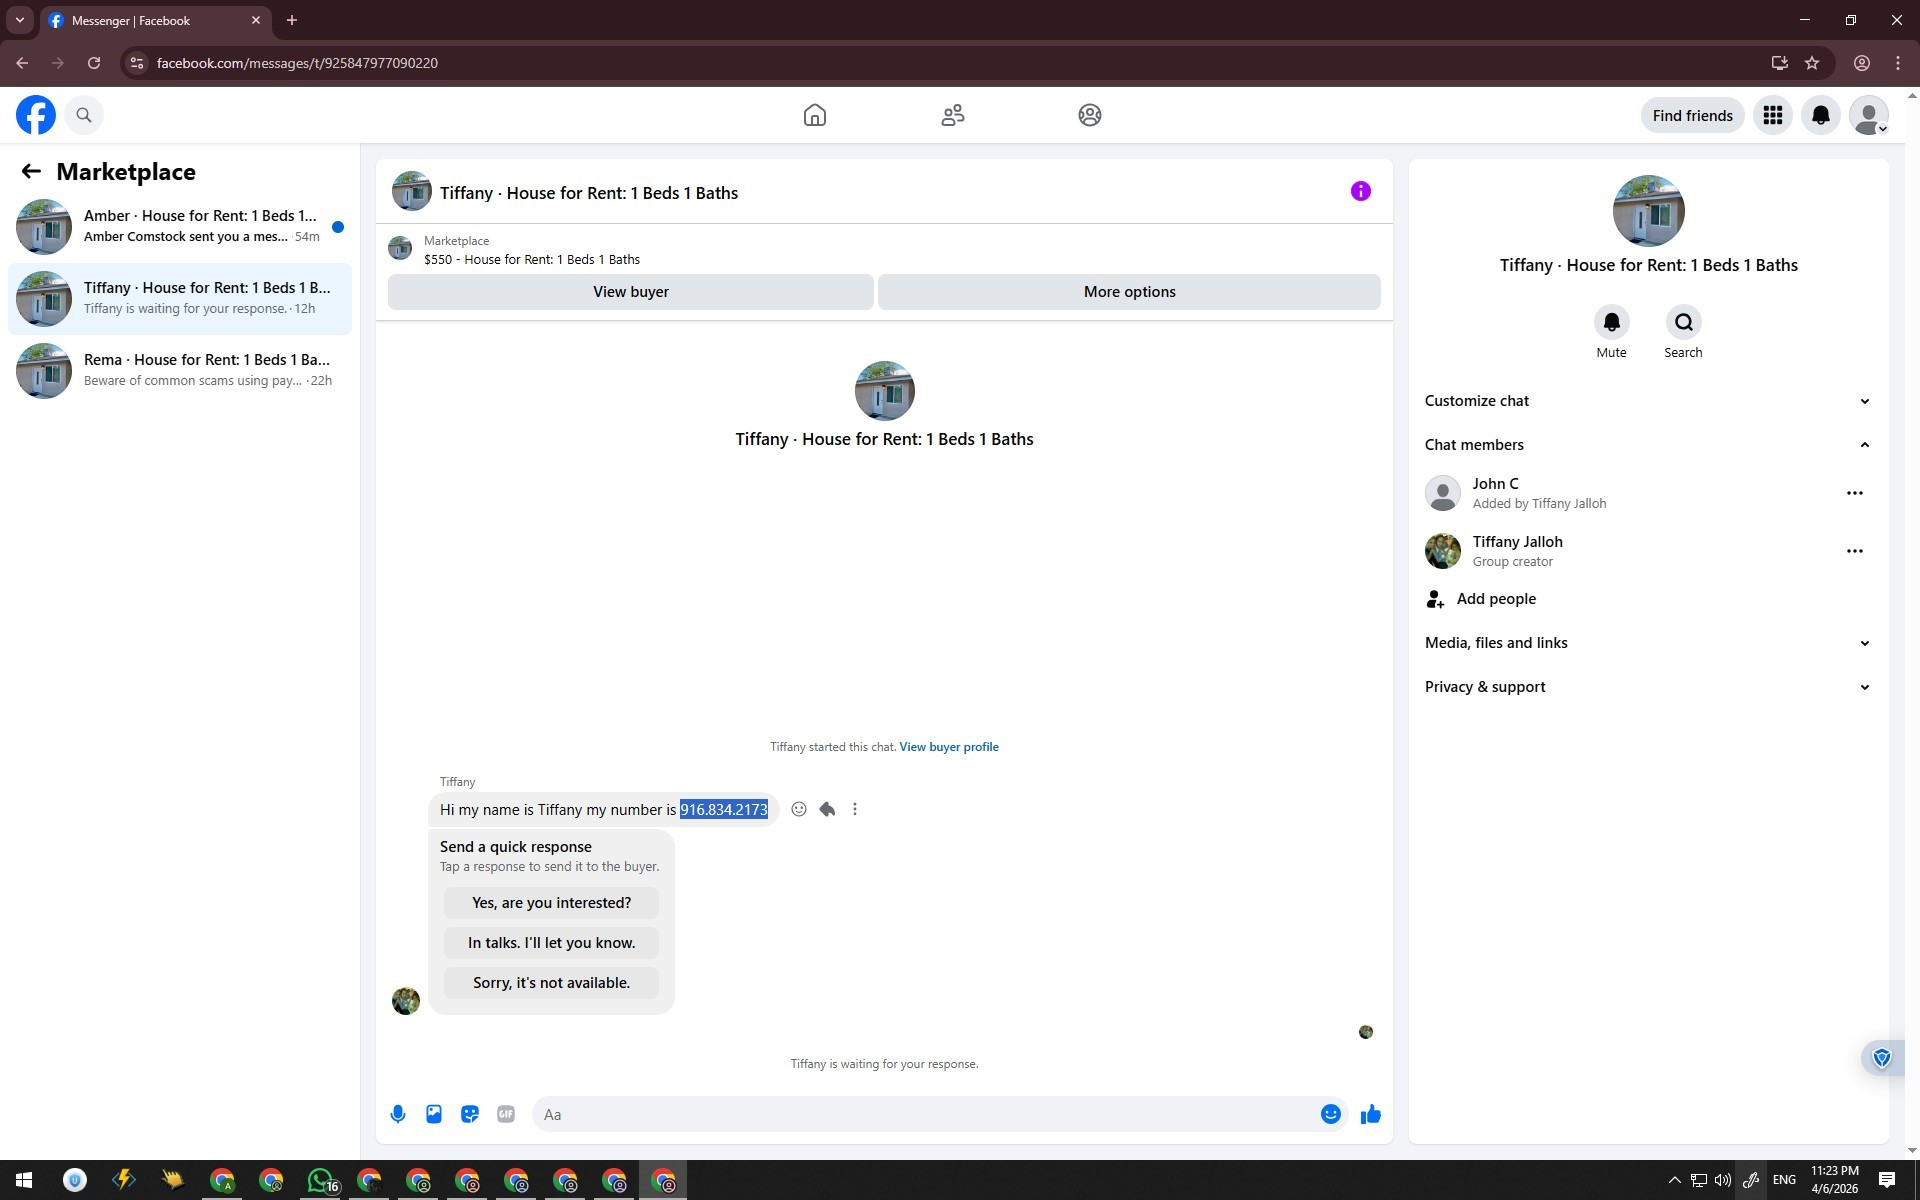Click the $550 listing price text
This screenshot has height=1200, width=1920.
click(532, 260)
